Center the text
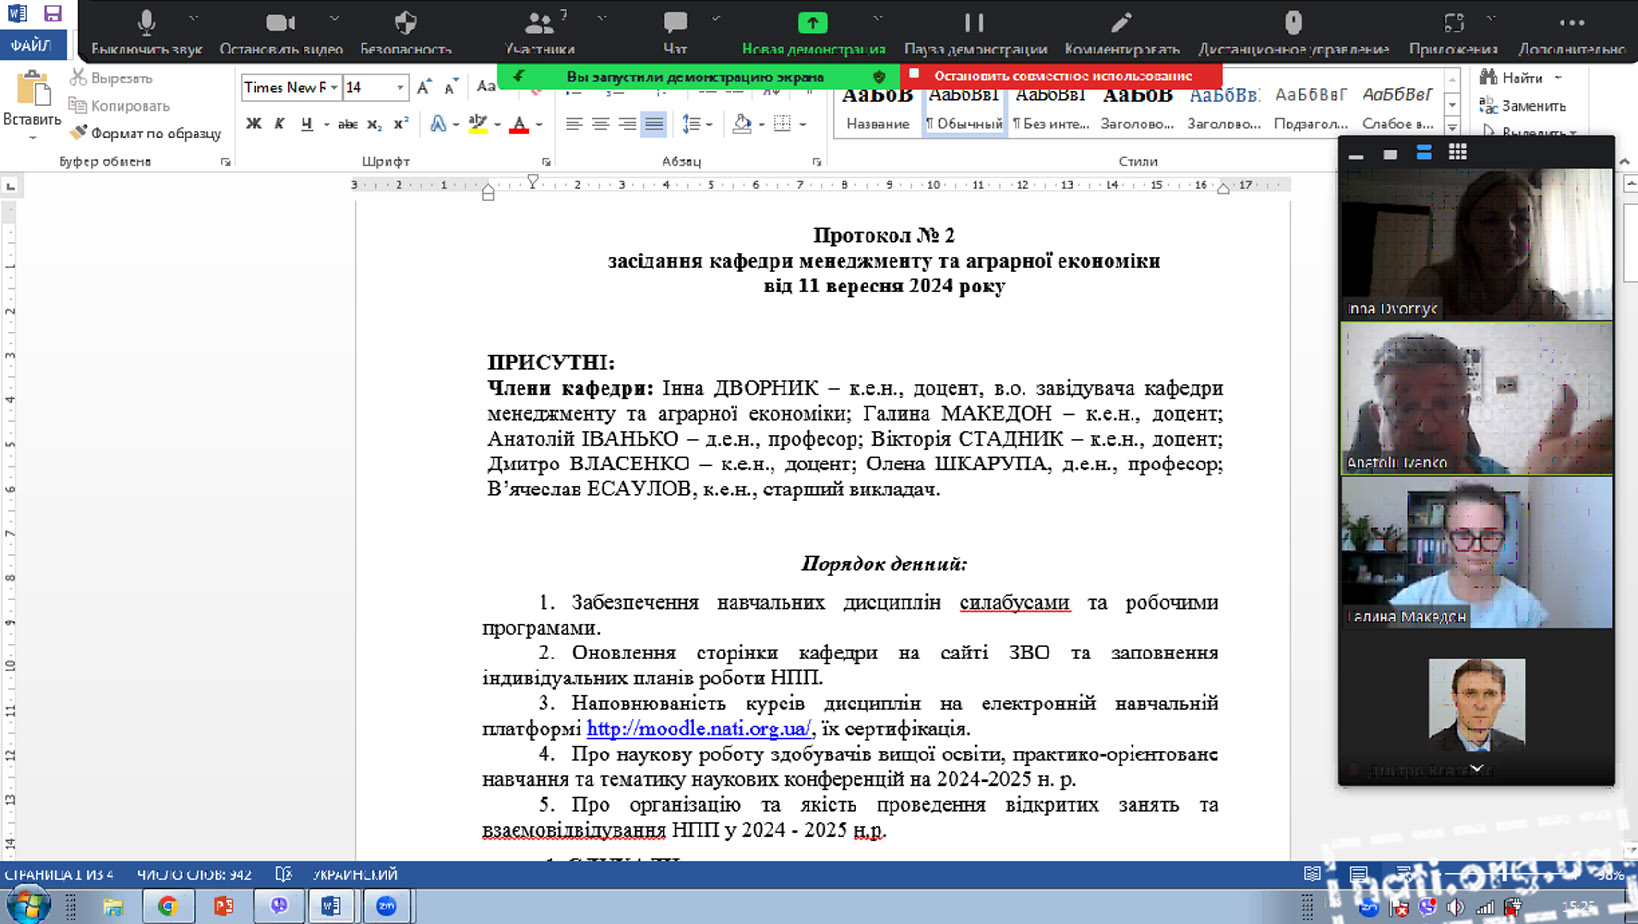The height and width of the screenshot is (924, 1638). [x=600, y=124]
